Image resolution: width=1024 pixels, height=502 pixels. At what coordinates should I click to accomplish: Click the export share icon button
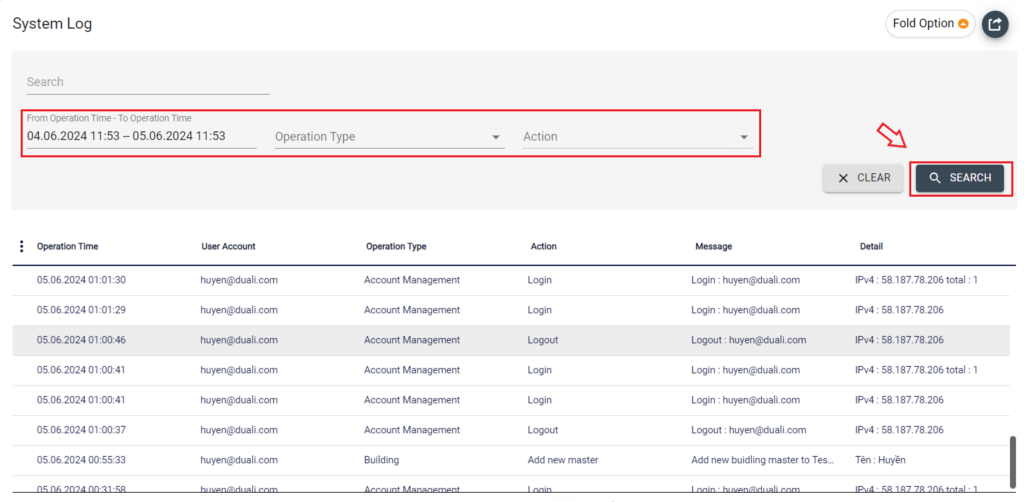994,24
